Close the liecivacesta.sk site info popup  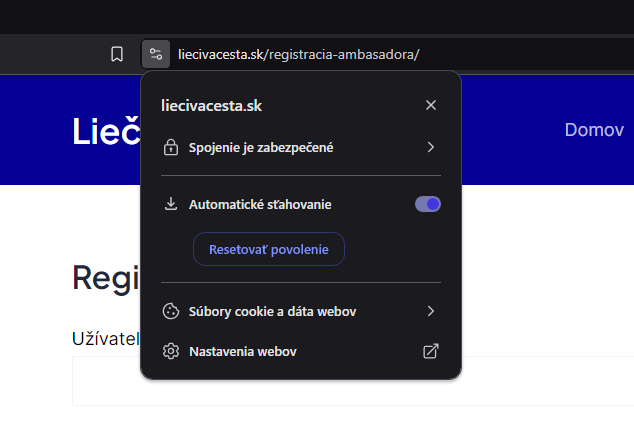coord(431,105)
